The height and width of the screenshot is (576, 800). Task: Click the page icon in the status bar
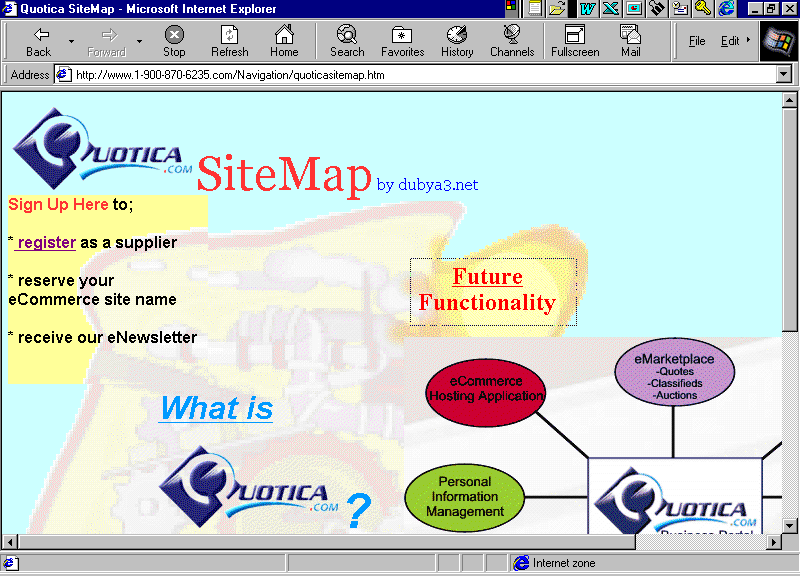pos(10,563)
